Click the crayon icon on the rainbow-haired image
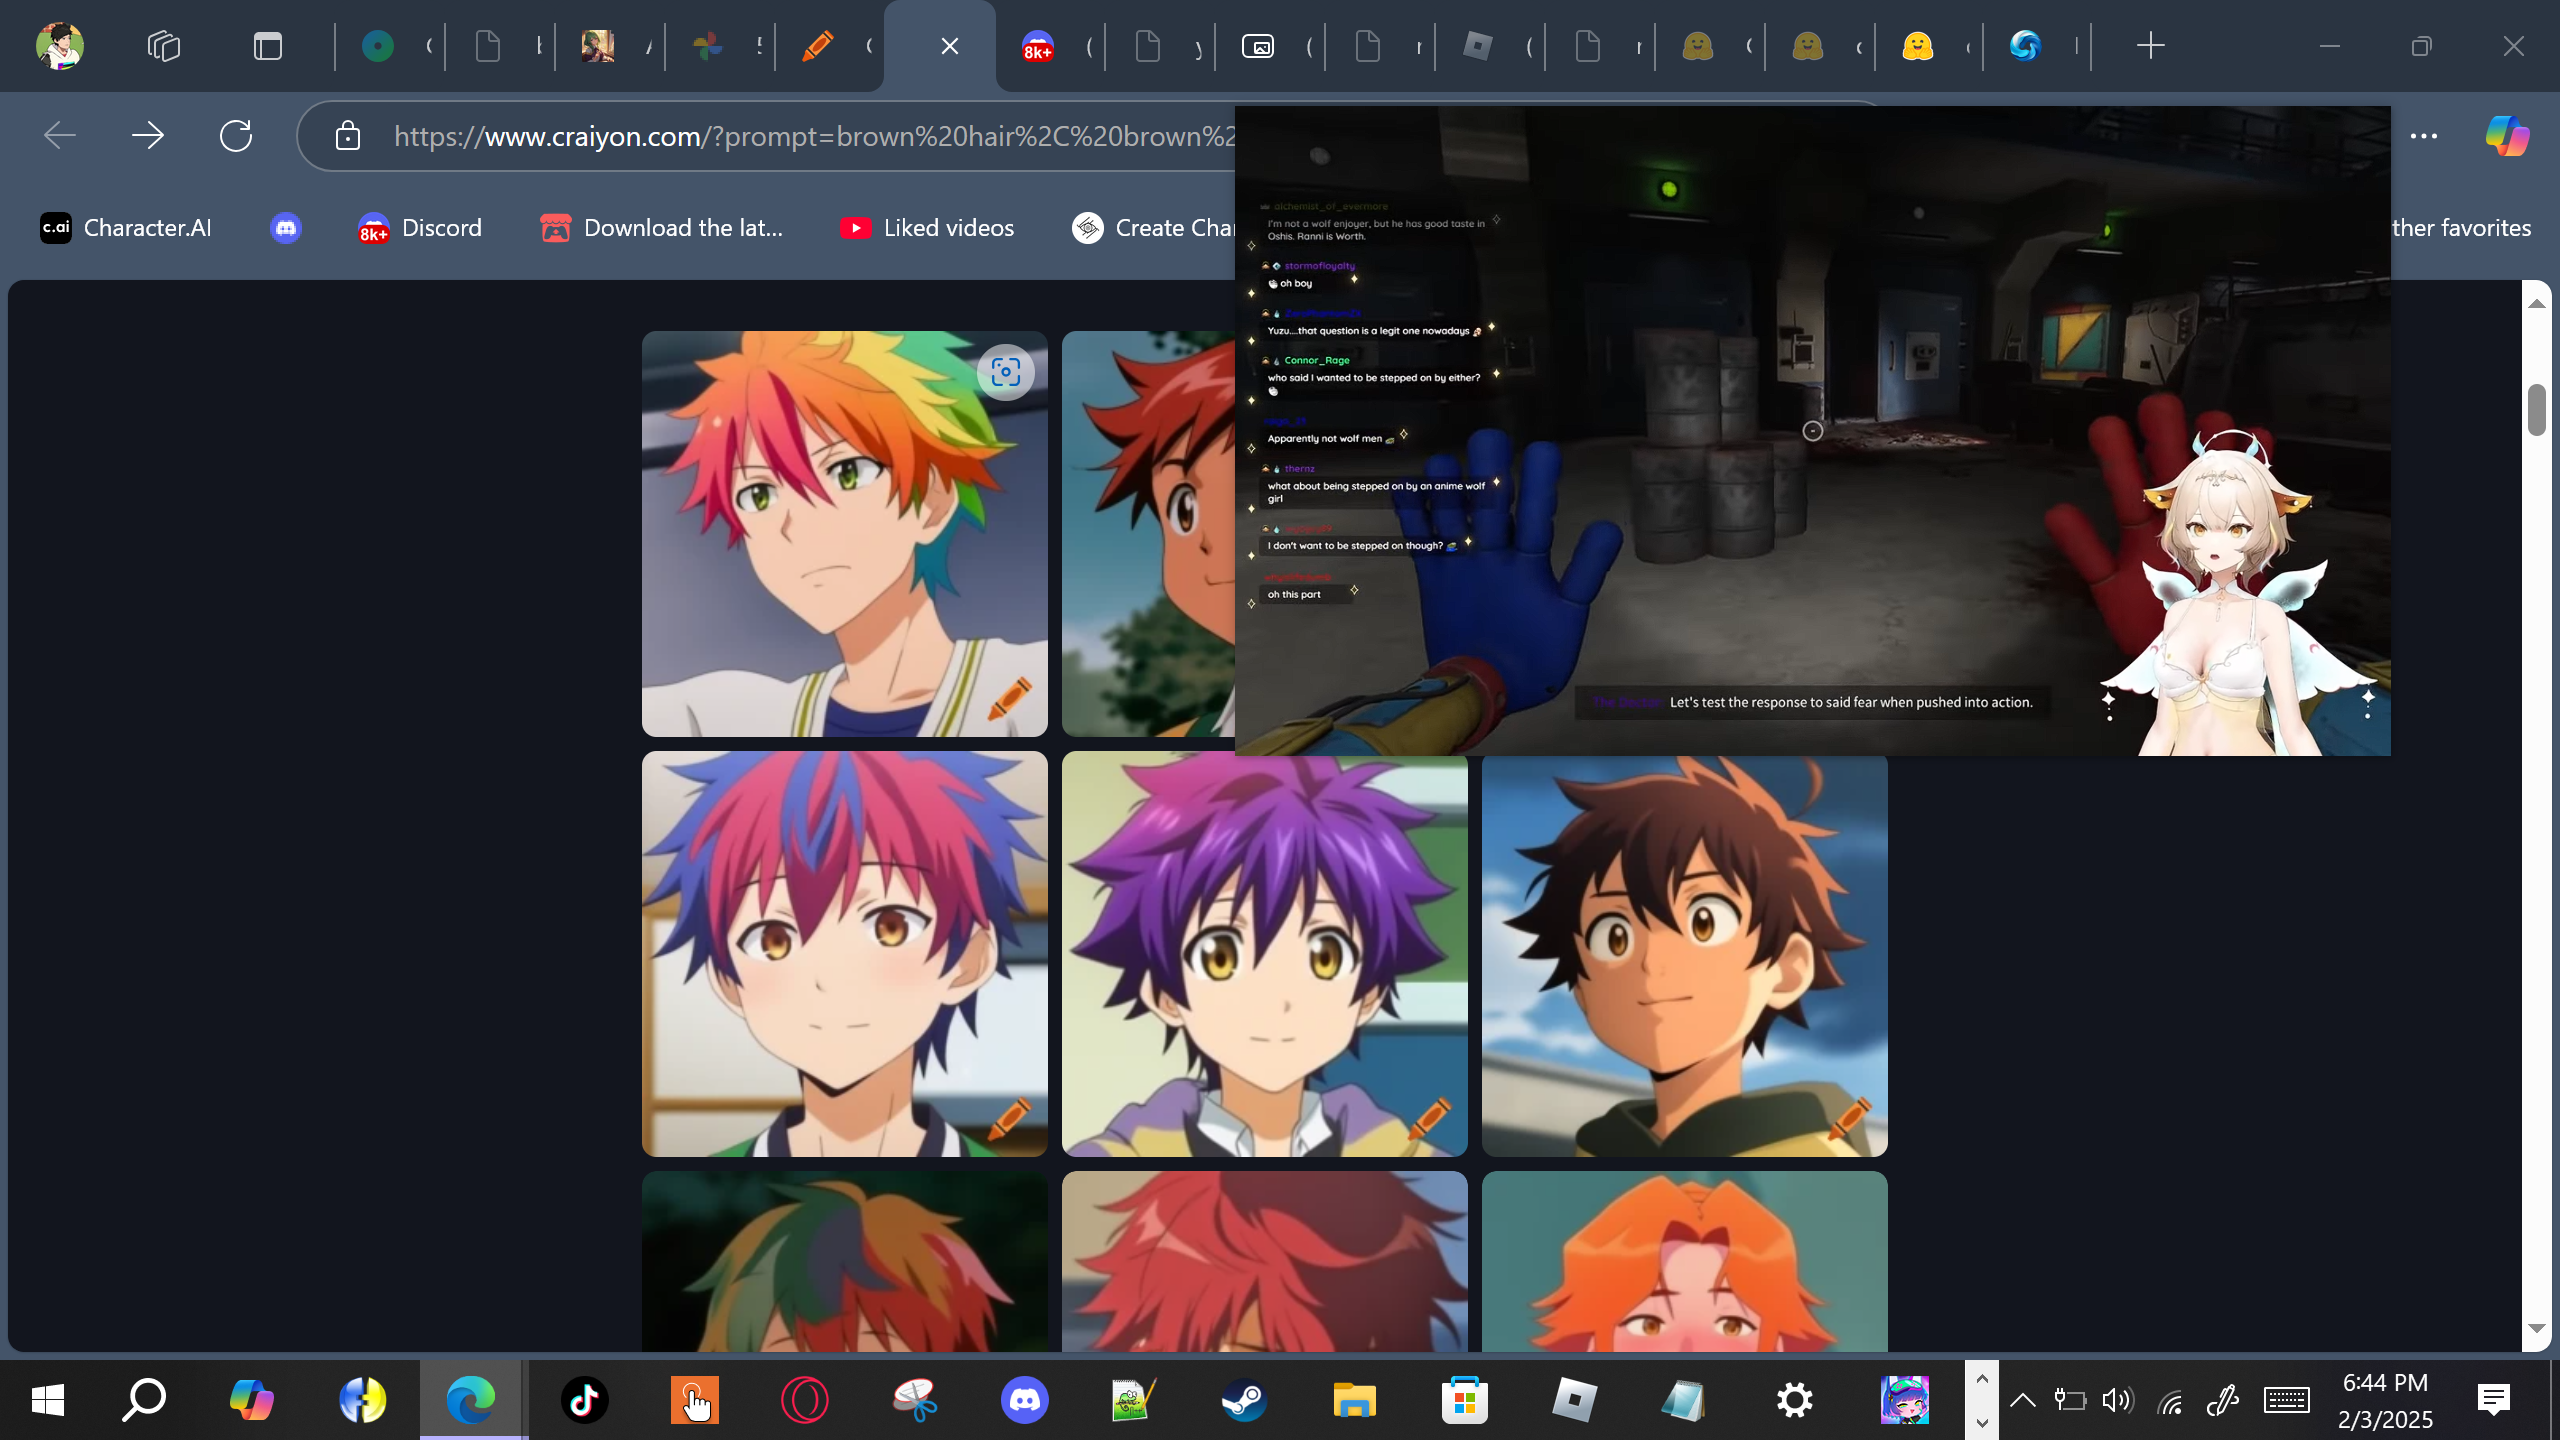The height and width of the screenshot is (1440, 2560). [x=1010, y=697]
